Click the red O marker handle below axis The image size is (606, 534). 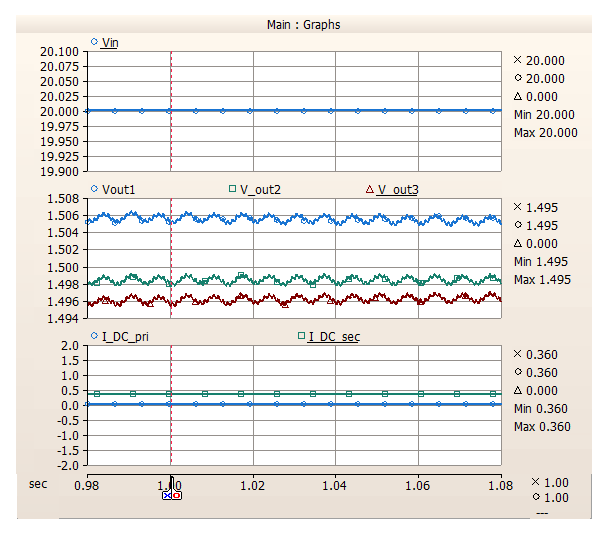(x=176, y=495)
